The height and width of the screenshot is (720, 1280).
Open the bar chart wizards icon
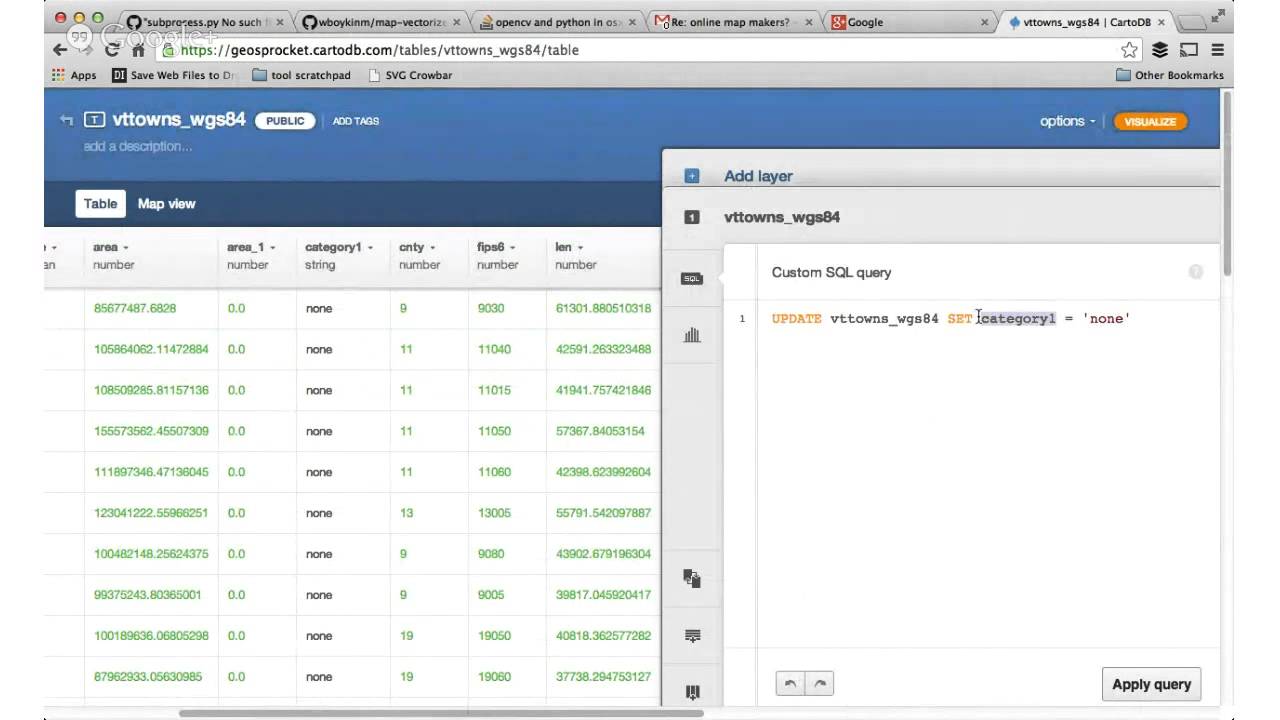tap(691, 336)
